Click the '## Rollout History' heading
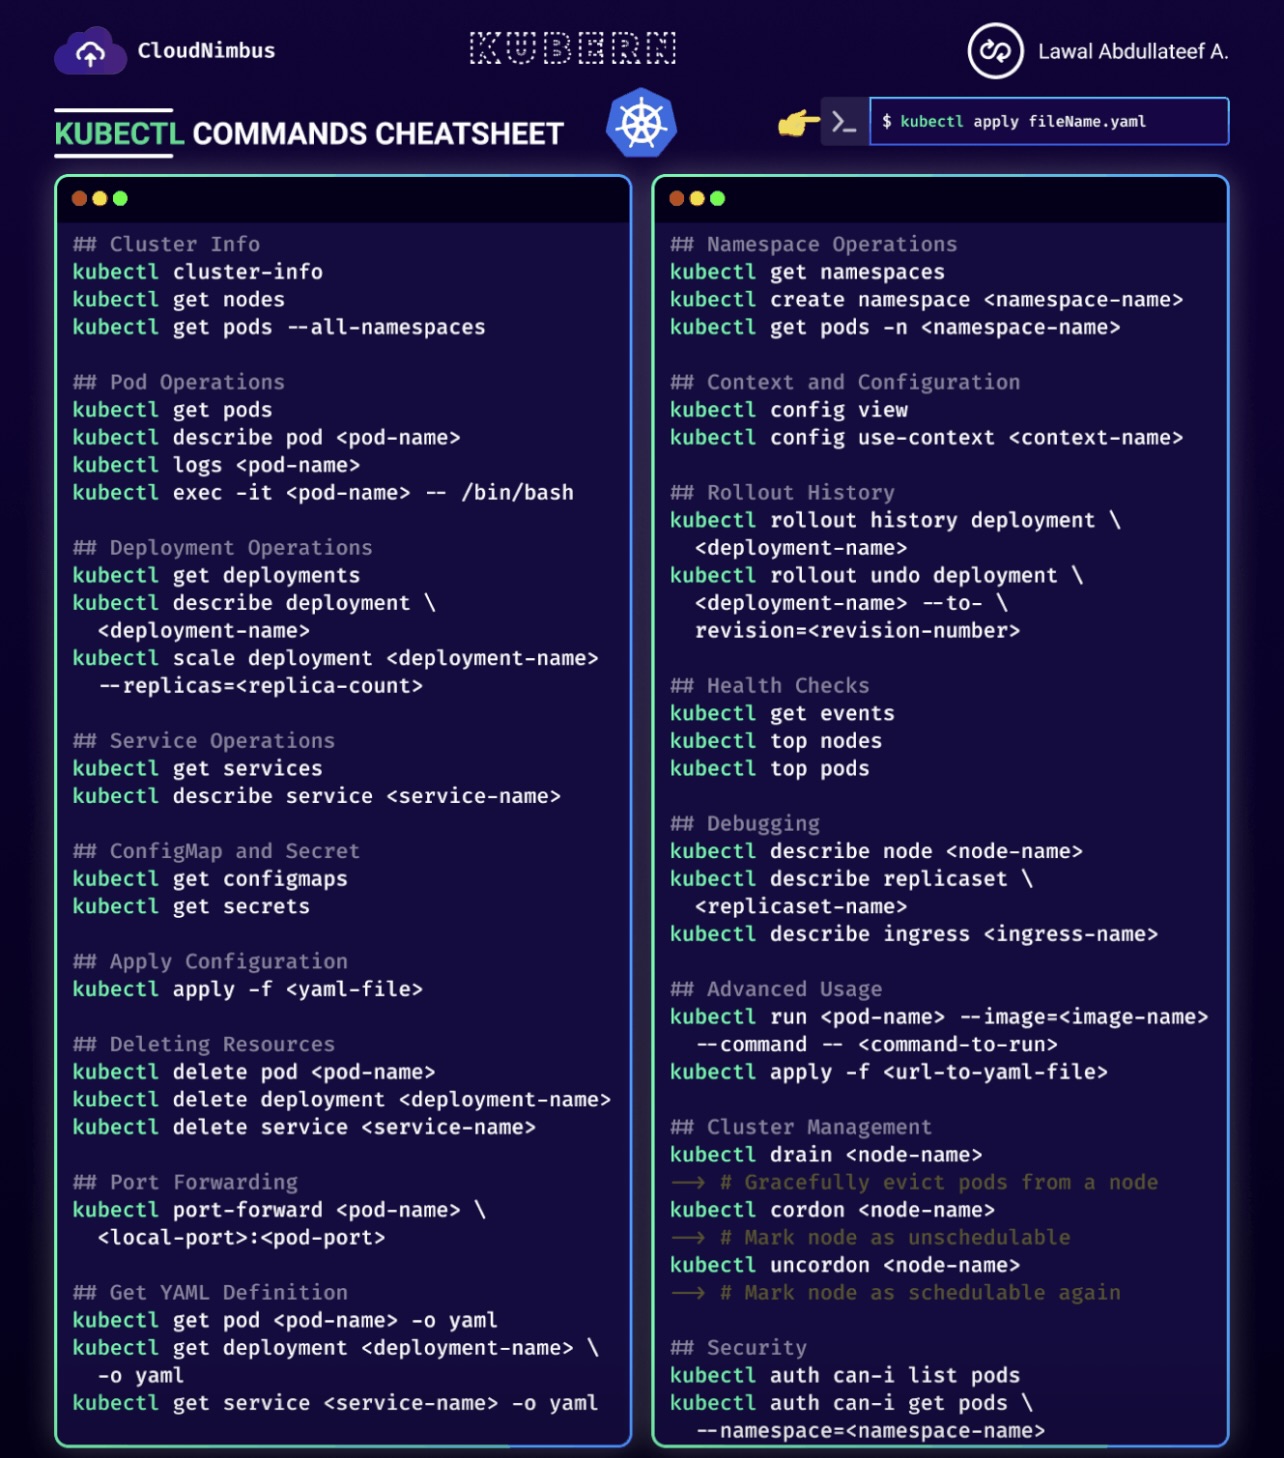1284x1458 pixels. (x=782, y=493)
